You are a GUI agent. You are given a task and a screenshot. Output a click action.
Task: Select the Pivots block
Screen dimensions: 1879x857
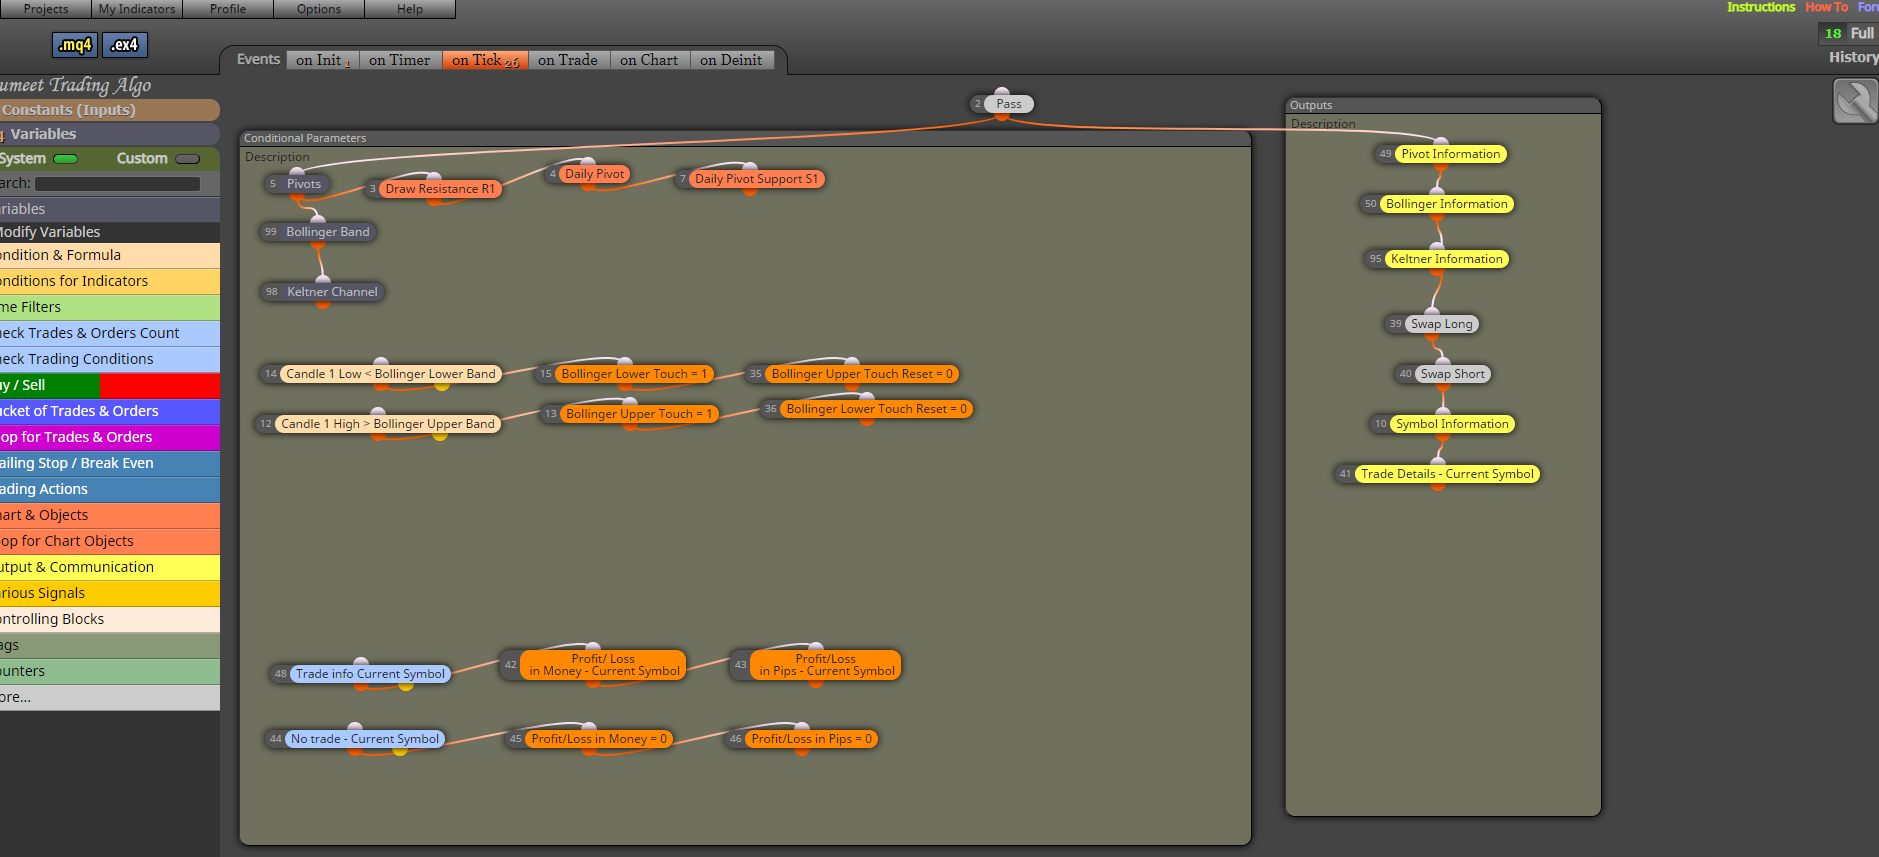click(304, 184)
